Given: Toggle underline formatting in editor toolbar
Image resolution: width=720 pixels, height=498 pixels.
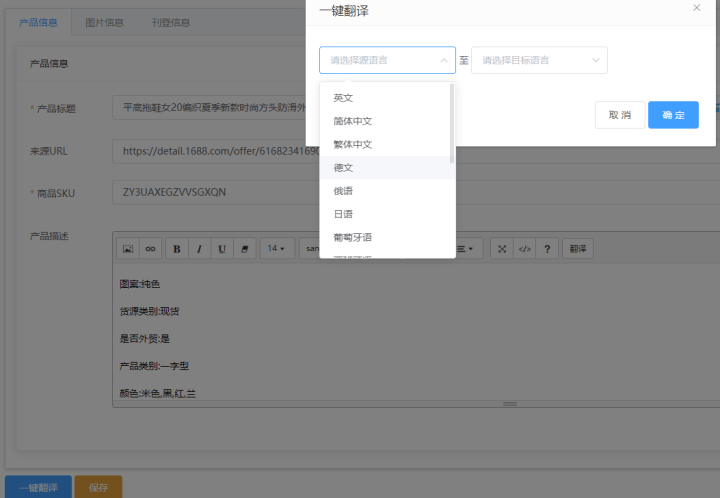Looking at the screenshot, I should click(221, 249).
